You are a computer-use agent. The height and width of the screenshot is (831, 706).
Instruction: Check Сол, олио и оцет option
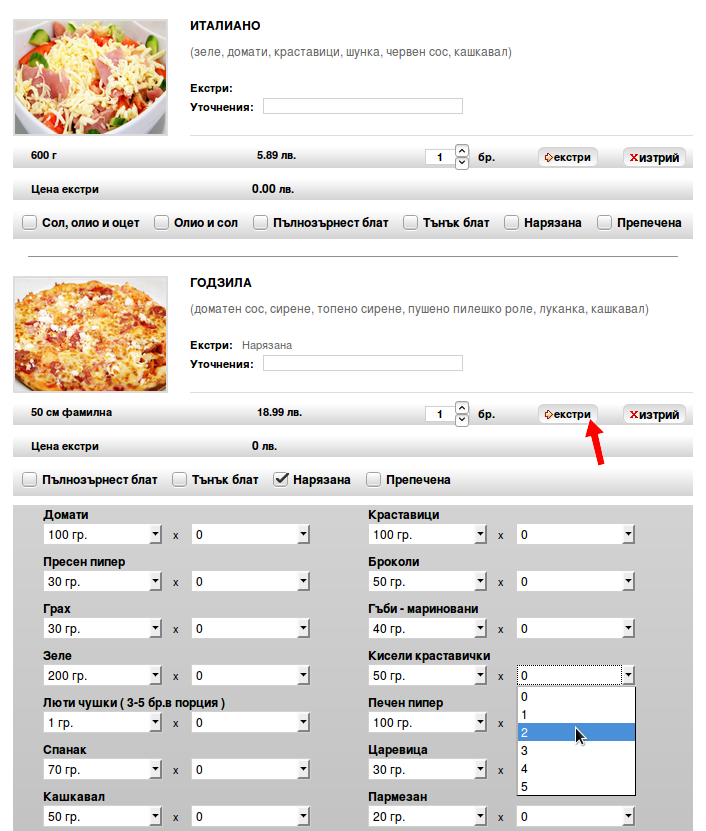point(30,223)
